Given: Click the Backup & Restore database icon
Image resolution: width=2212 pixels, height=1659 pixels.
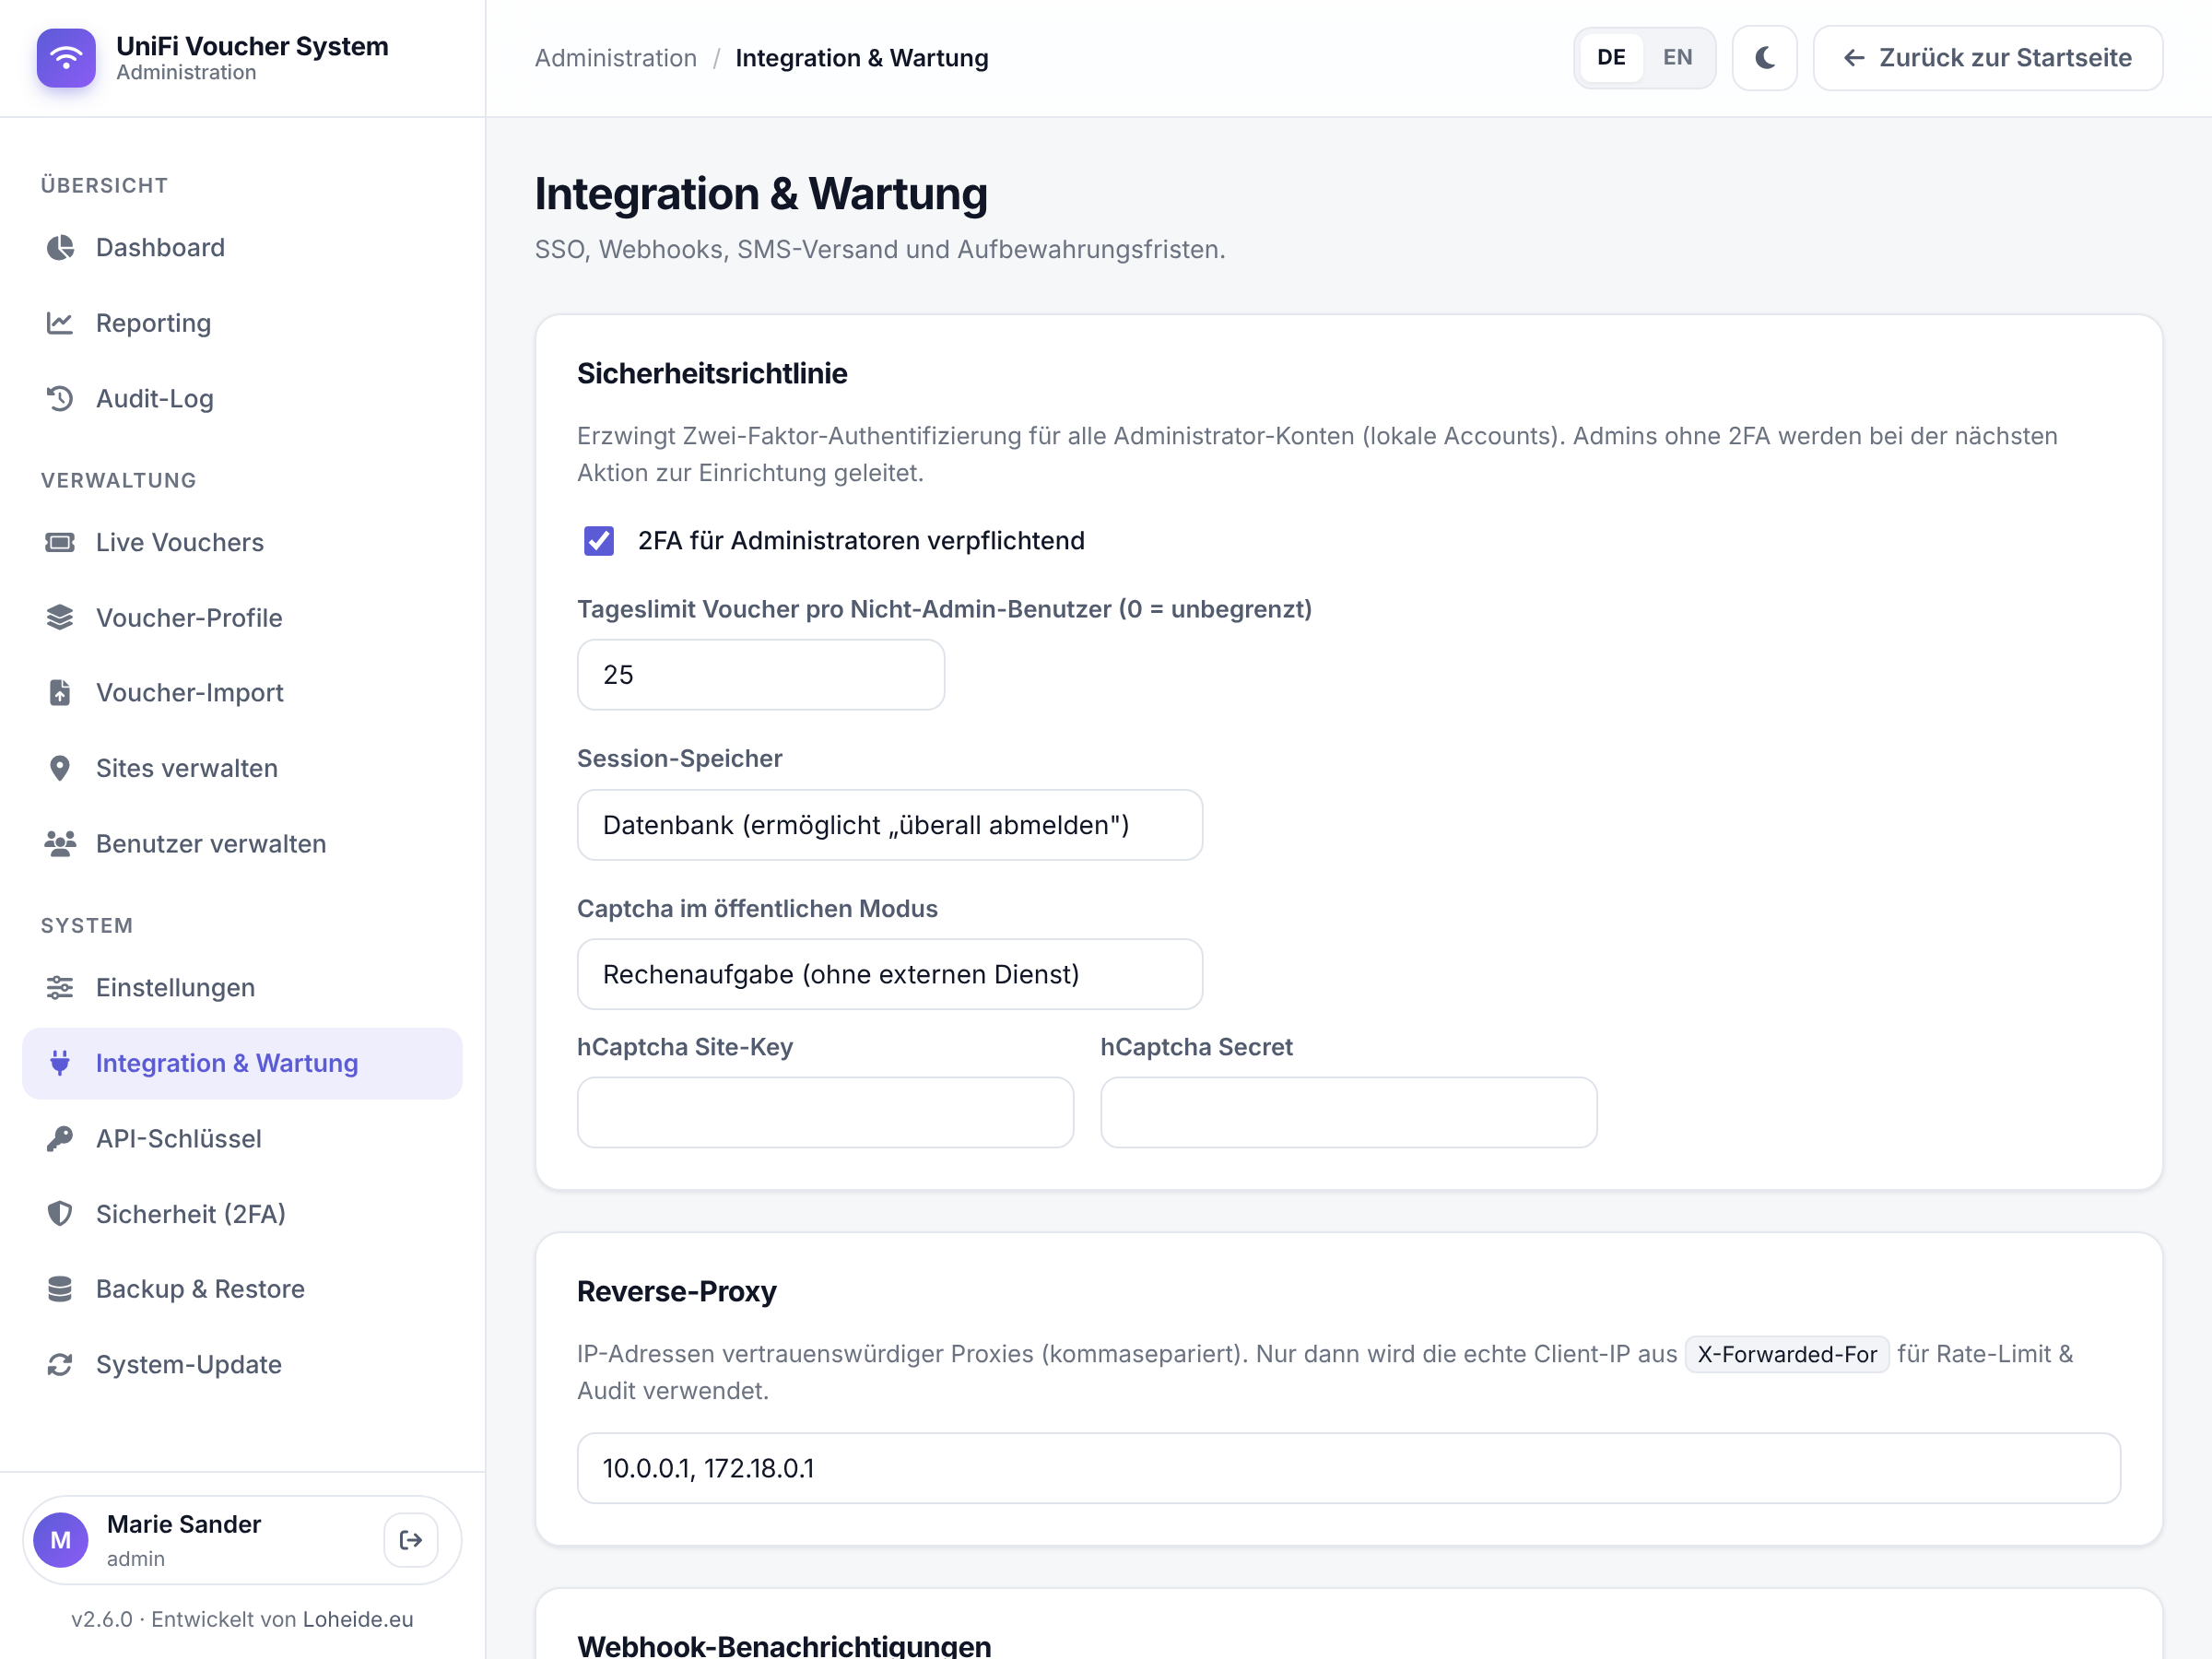Looking at the screenshot, I should tap(60, 1288).
